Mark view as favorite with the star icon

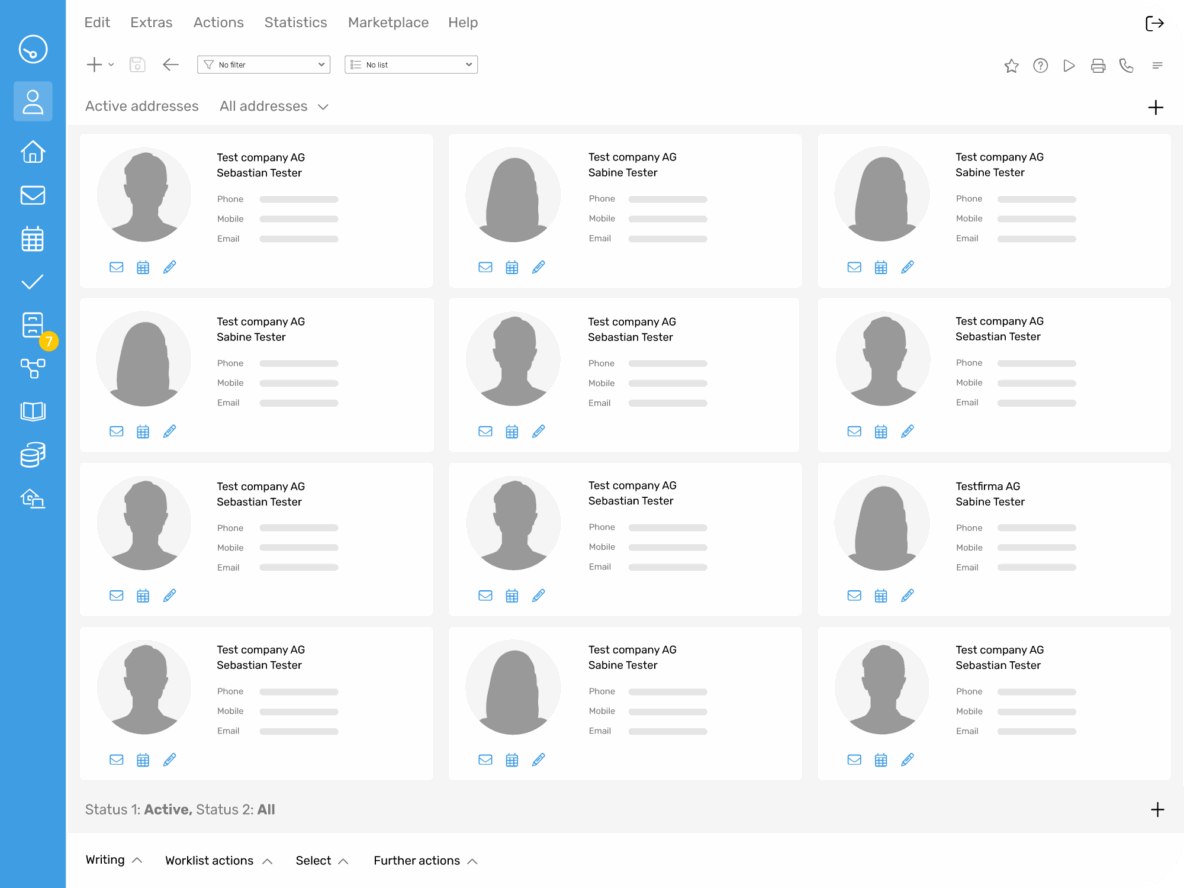pyautogui.click(x=1011, y=64)
